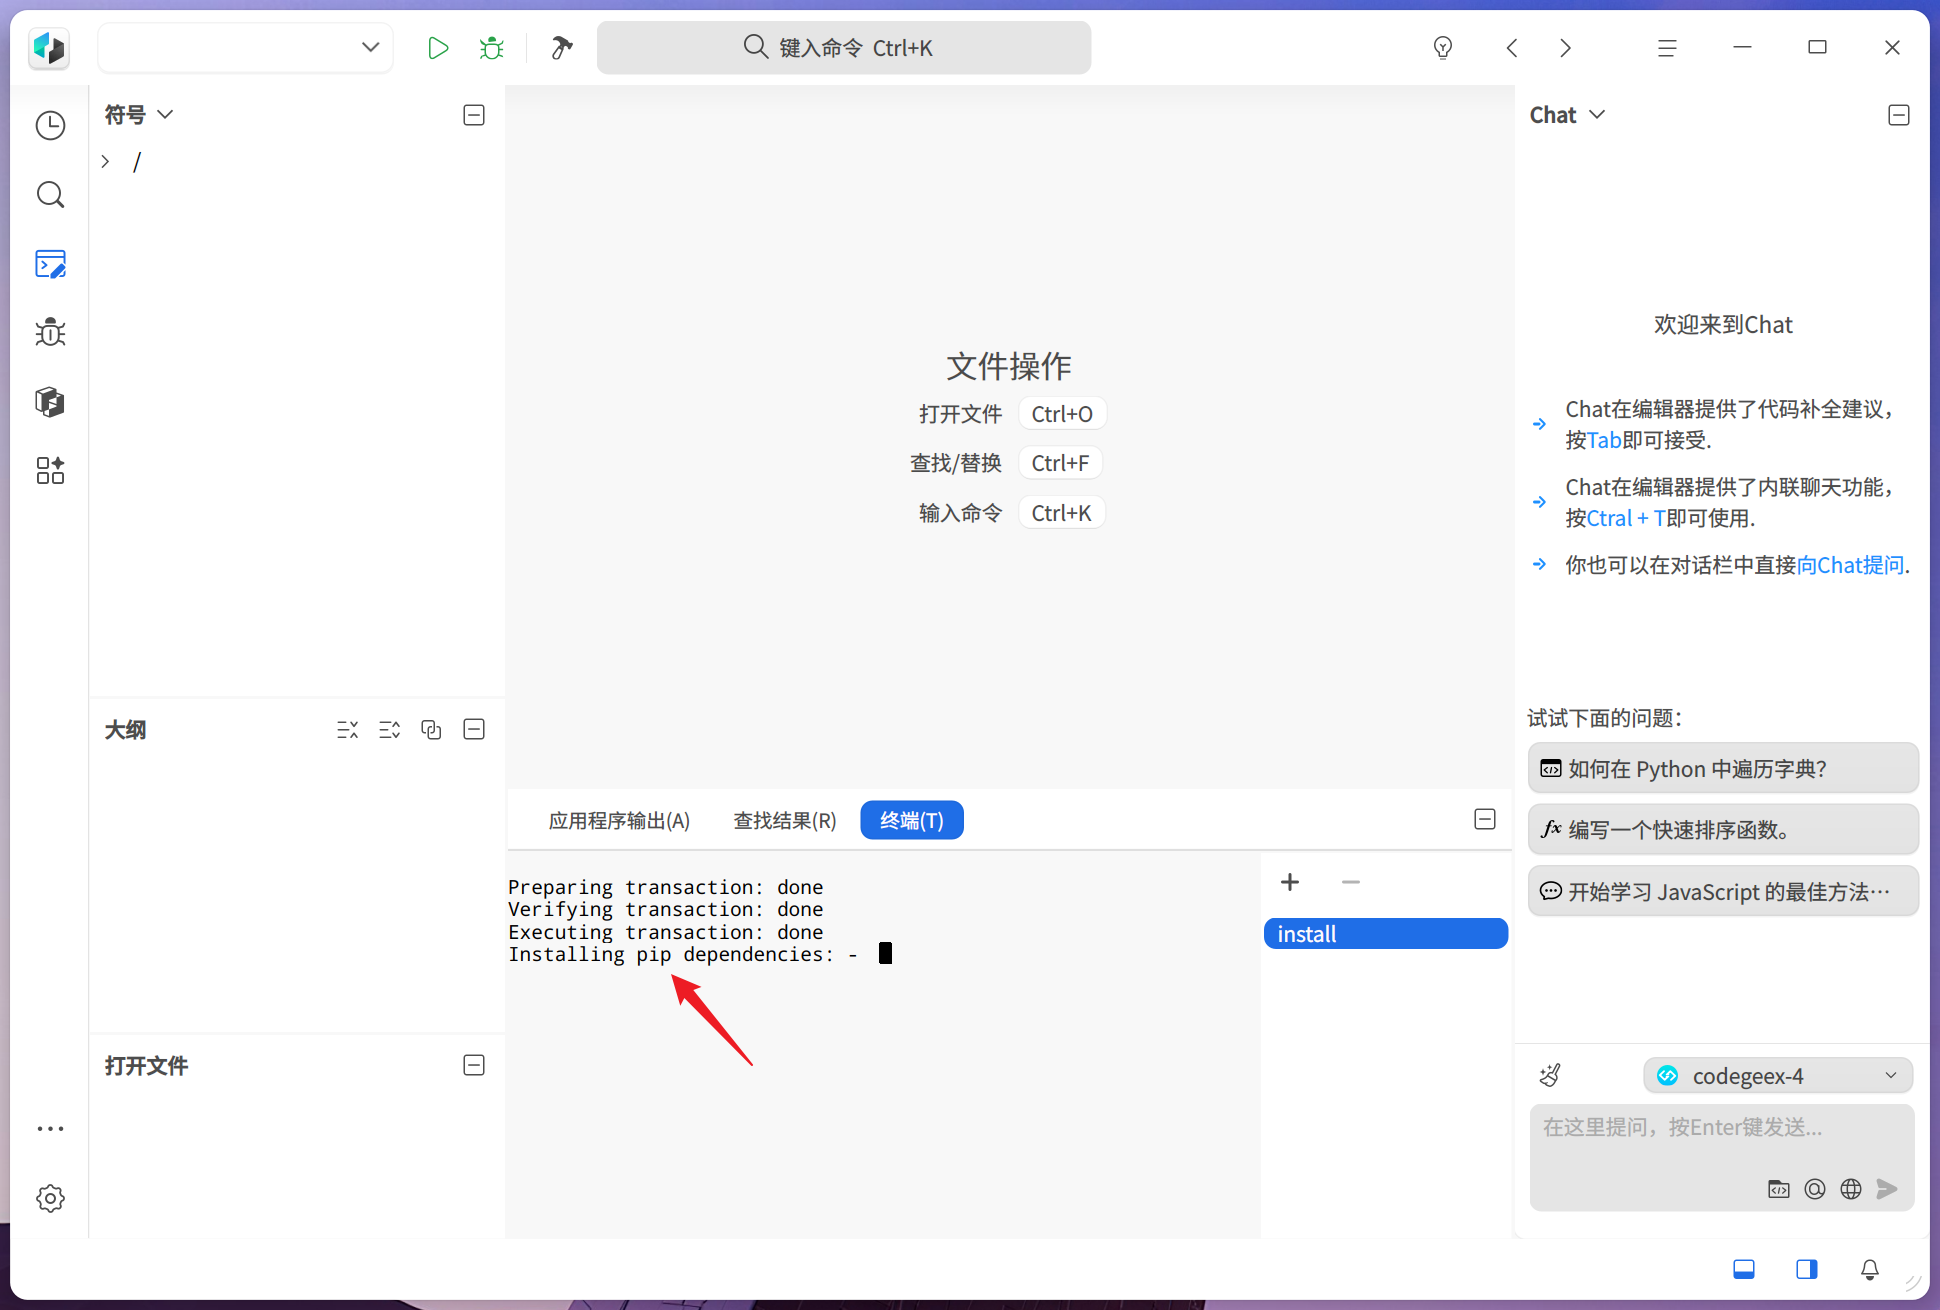Click the 向Chat提问 link
The image size is (1940, 1310).
coord(1850,566)
